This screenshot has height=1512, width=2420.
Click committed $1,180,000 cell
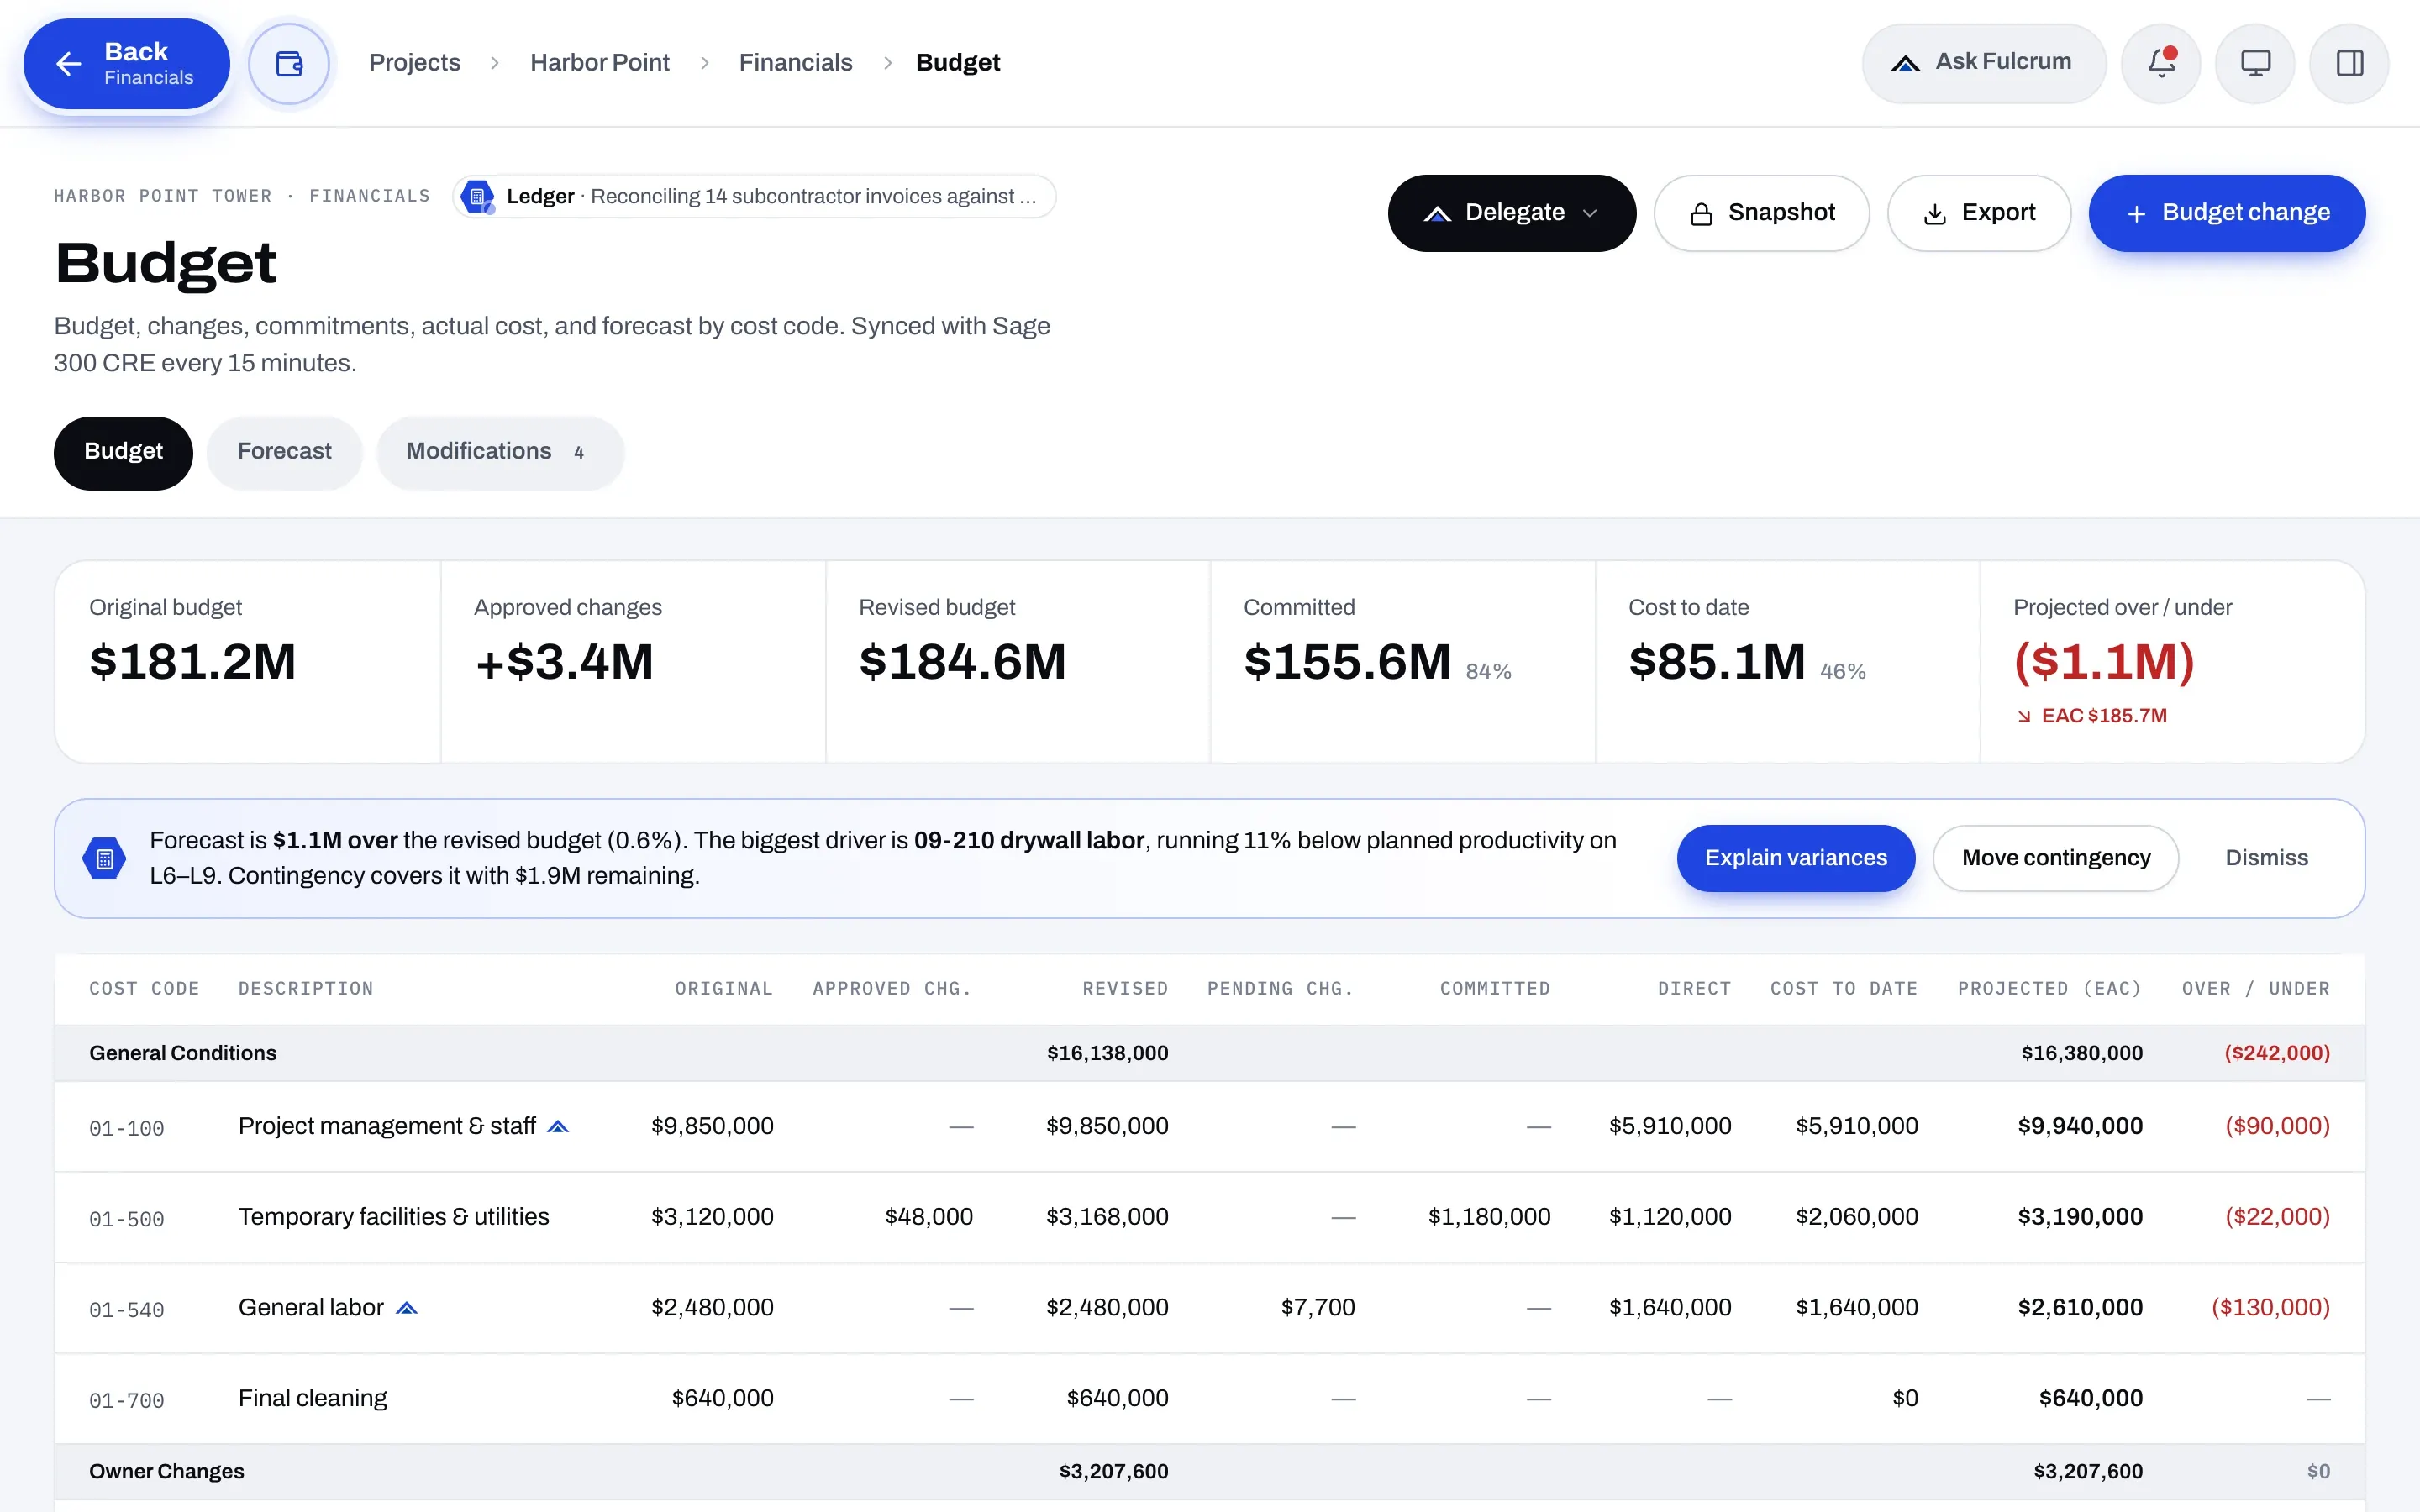coord(1489,1217)
